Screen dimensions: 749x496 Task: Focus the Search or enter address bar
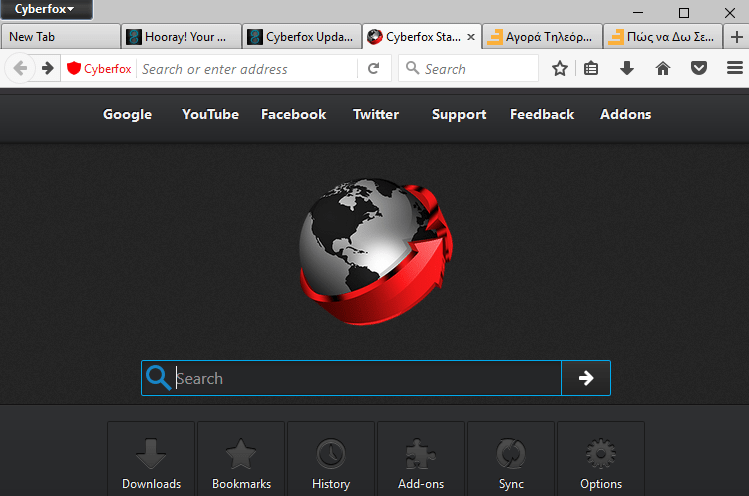coord(247,69)
